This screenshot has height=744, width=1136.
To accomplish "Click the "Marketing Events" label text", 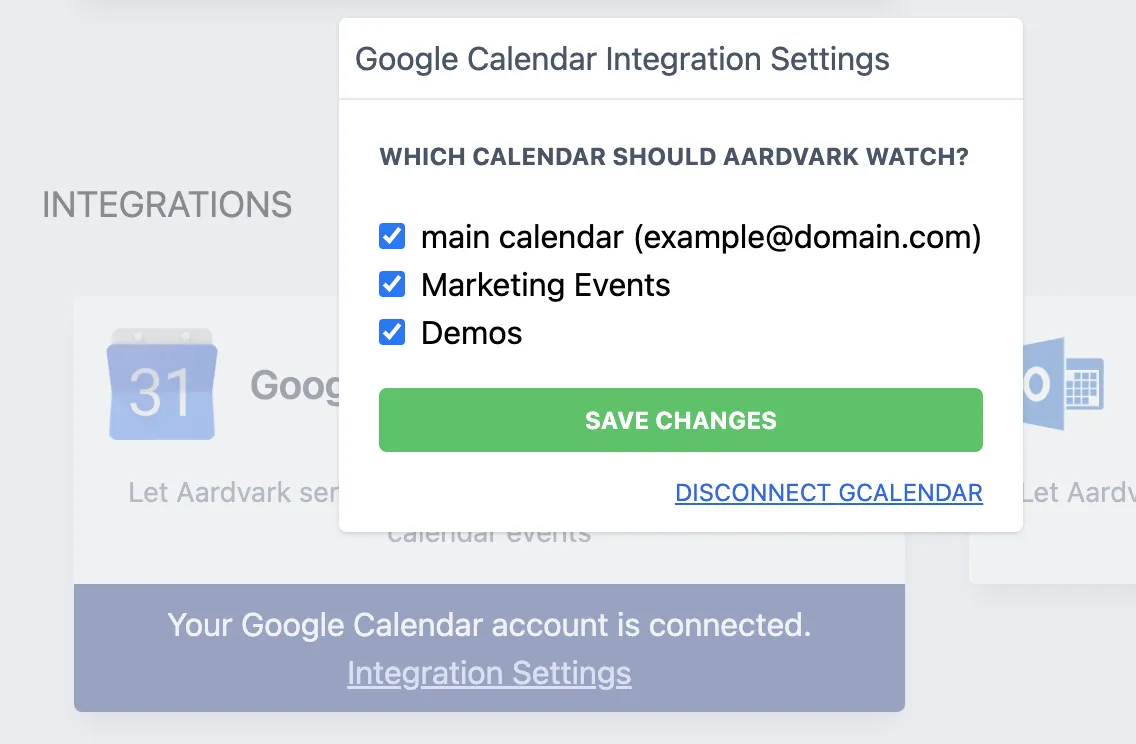I will (x=545, y=285).
